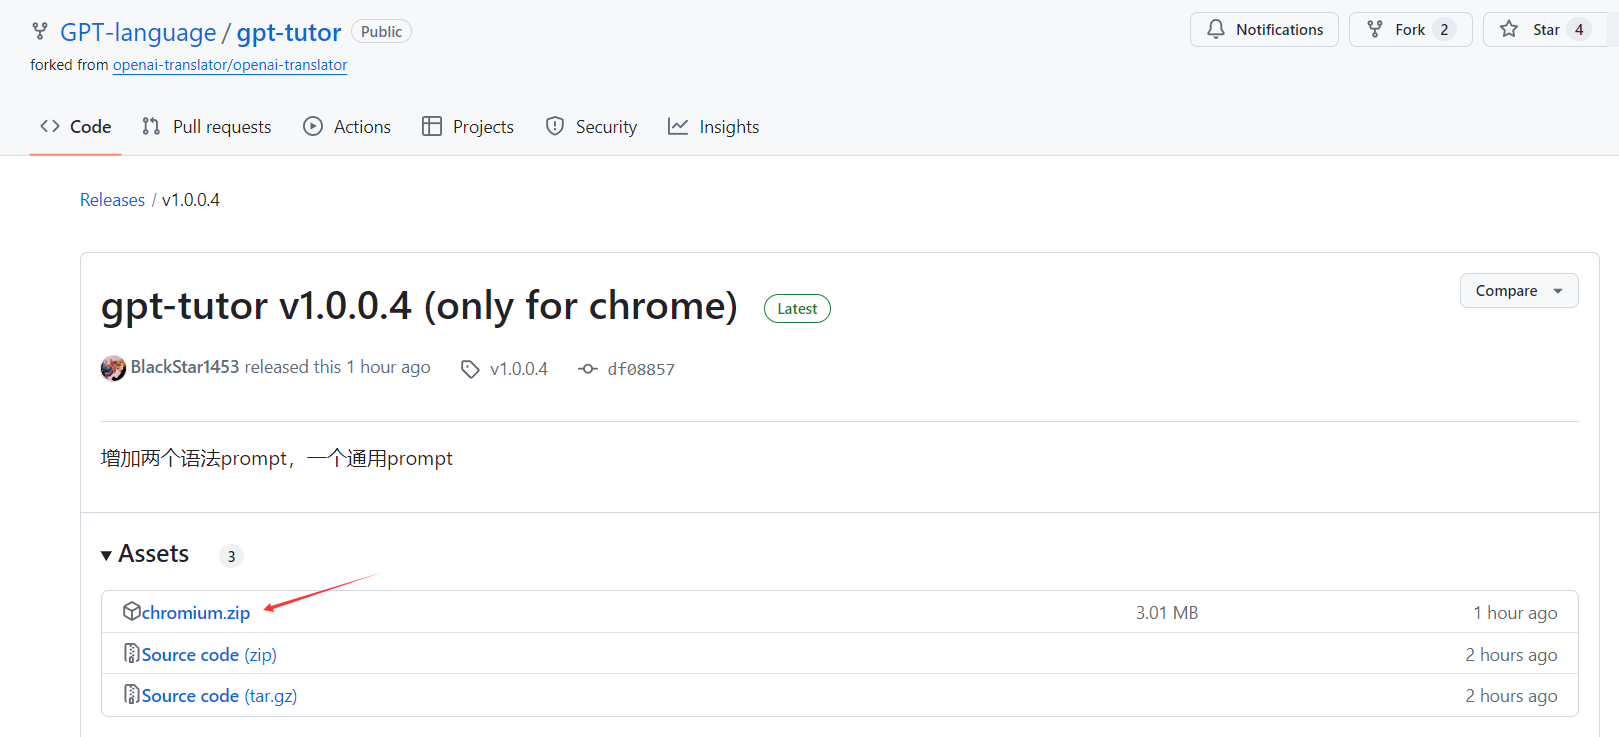The height and width of the screenshot is (737, 1619).
Task: Click the tag icon next to v1.0.0.4
Action: tap(470, 369)
